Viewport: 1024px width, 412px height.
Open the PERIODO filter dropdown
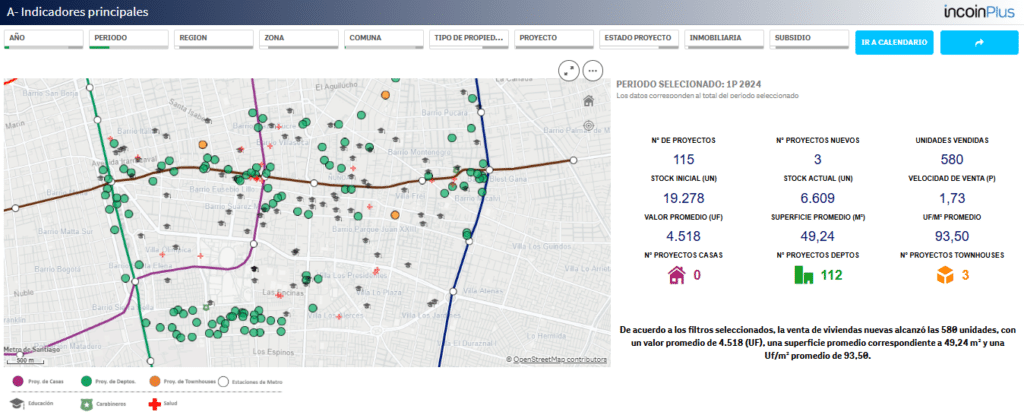tap(129, 39)
